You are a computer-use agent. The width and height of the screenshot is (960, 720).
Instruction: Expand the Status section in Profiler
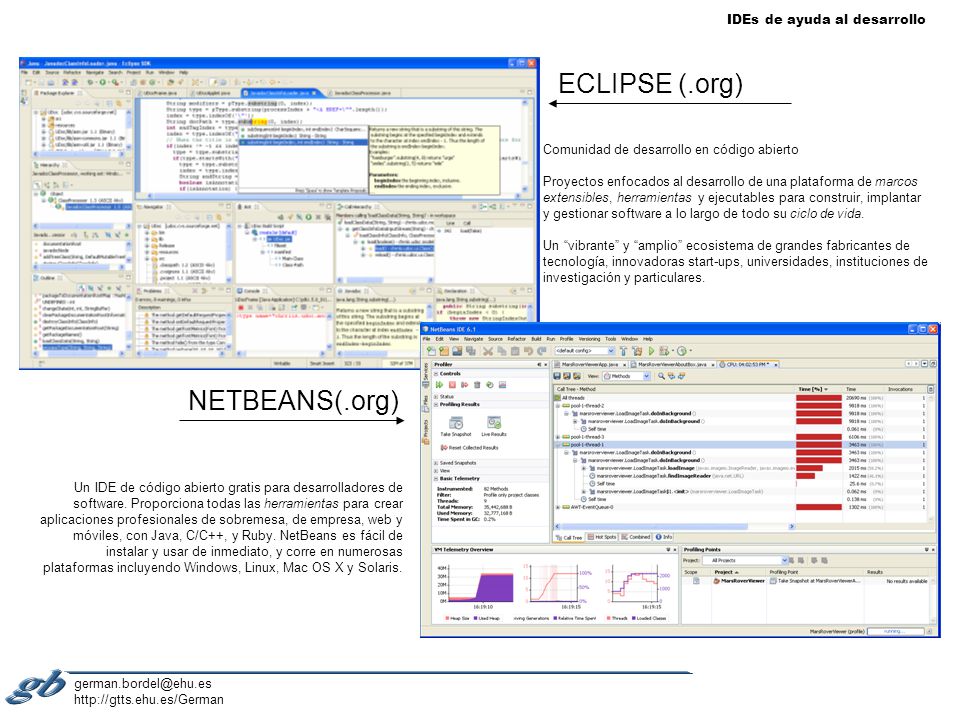[436, 397]
